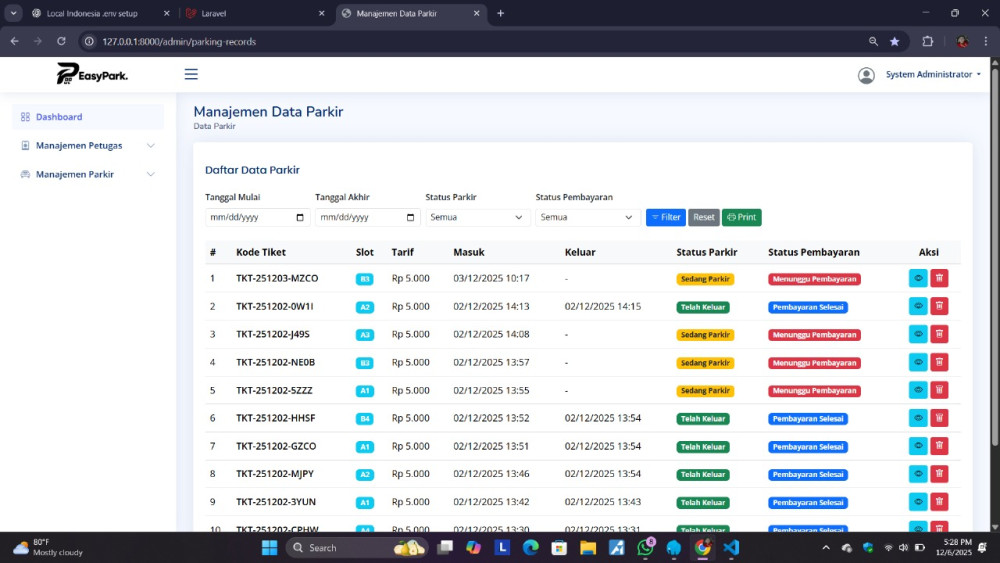Click the EasyPark logo

[x=92, y=74]
